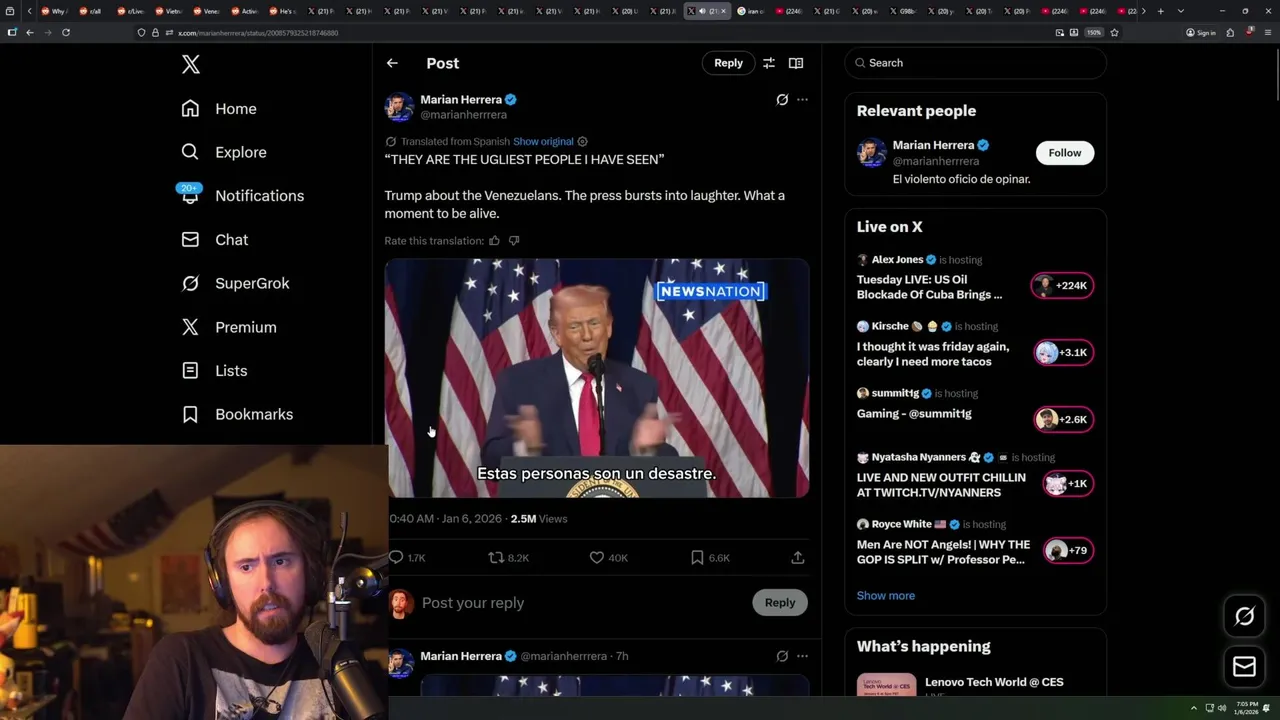Click Sign in in browser toolbar
Viewport: 1280px width, 720px height.
point(1201,32)
